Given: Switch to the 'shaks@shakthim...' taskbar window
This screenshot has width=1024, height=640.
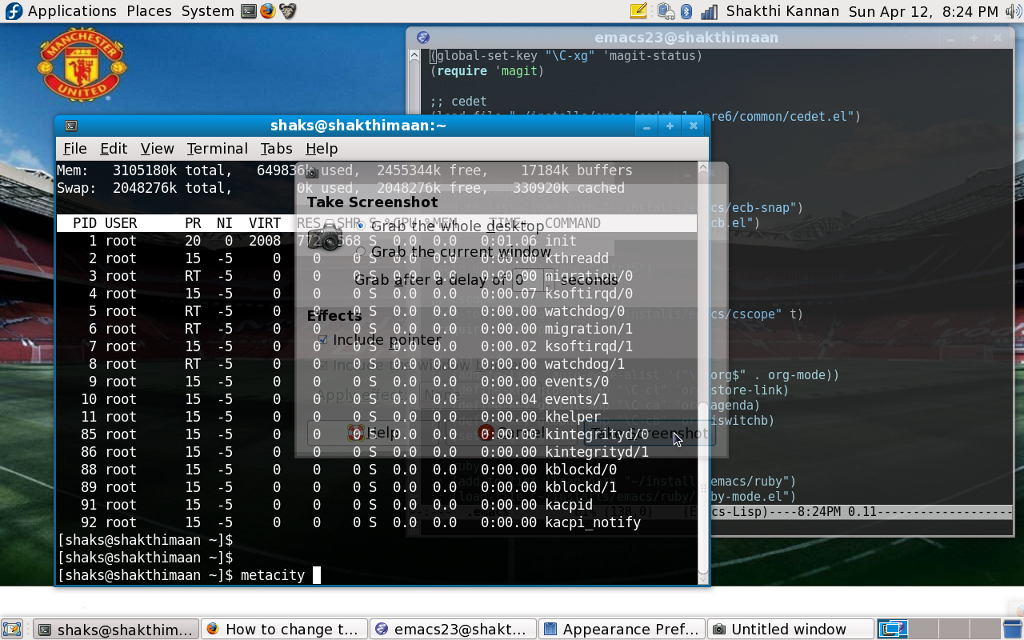Looking at the screenshot, I should (x=116, y=629).
